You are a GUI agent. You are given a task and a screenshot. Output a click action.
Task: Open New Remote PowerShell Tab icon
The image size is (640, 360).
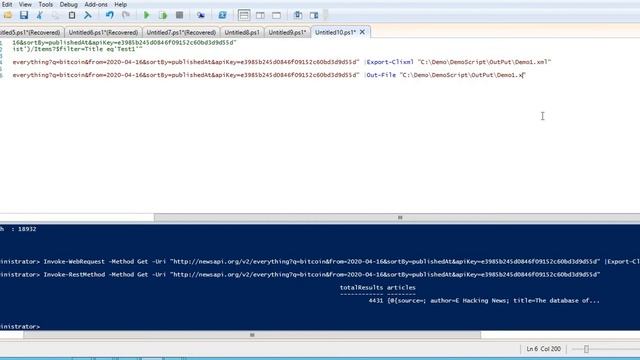coord(200,16)
